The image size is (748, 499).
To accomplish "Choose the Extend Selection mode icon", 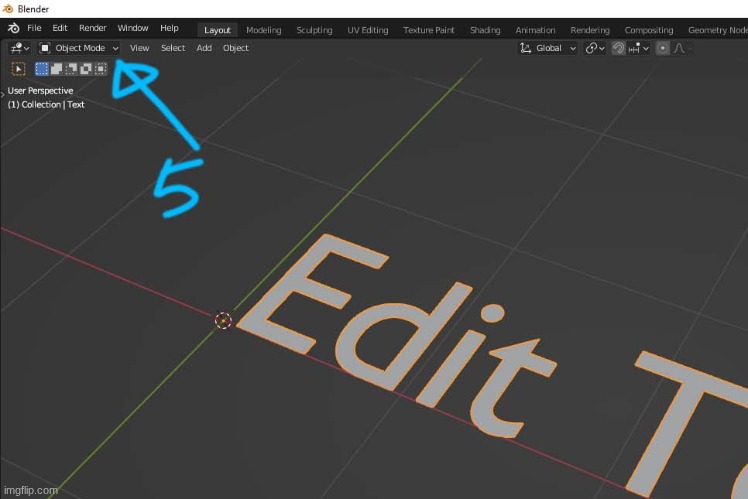I will pyautogui.click(x=57, y=69).
